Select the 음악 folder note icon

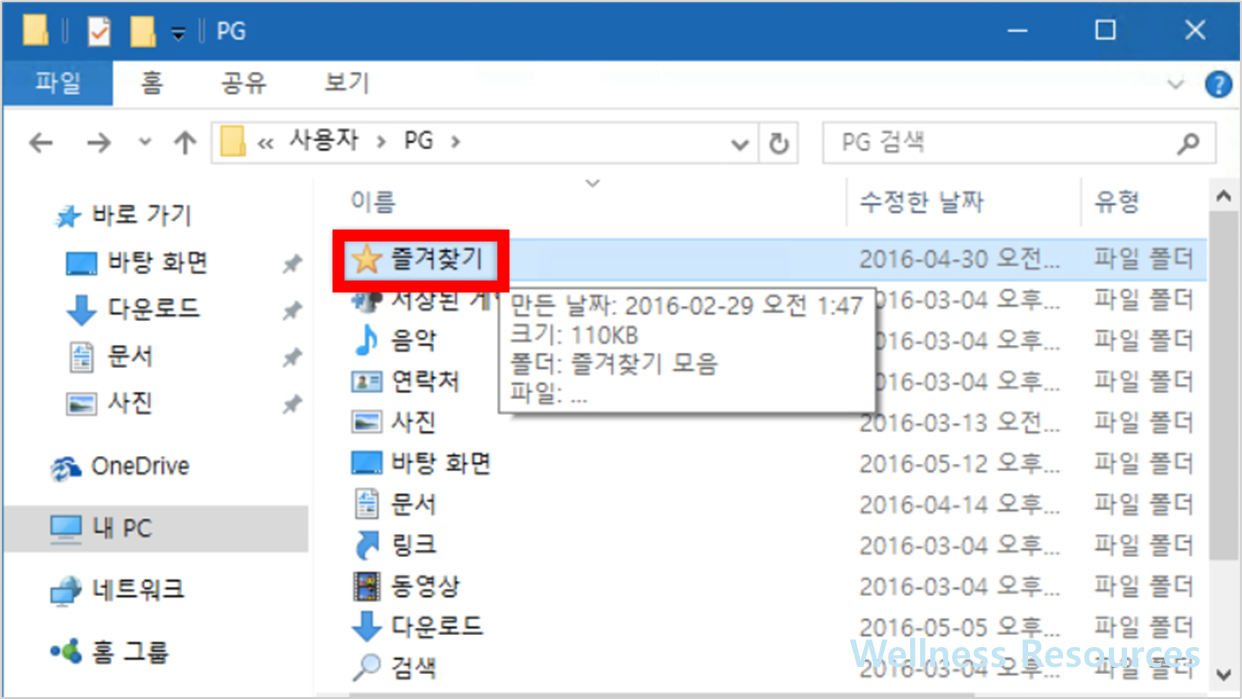[367, 341]
